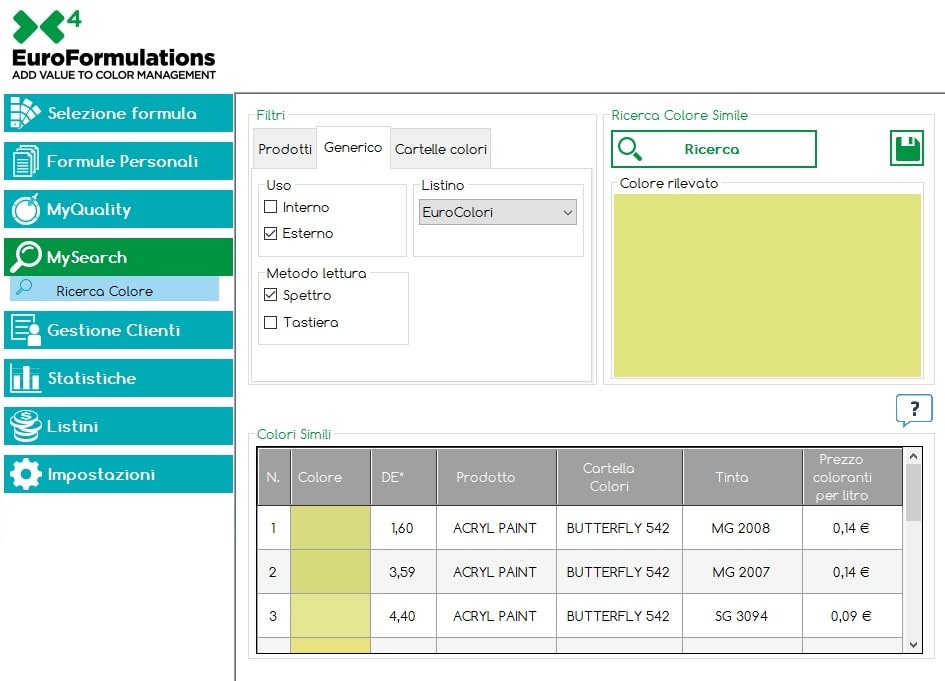Select tint MG 2008 cell
Viewport: 945px width, 681px height.
pos(742,528)
